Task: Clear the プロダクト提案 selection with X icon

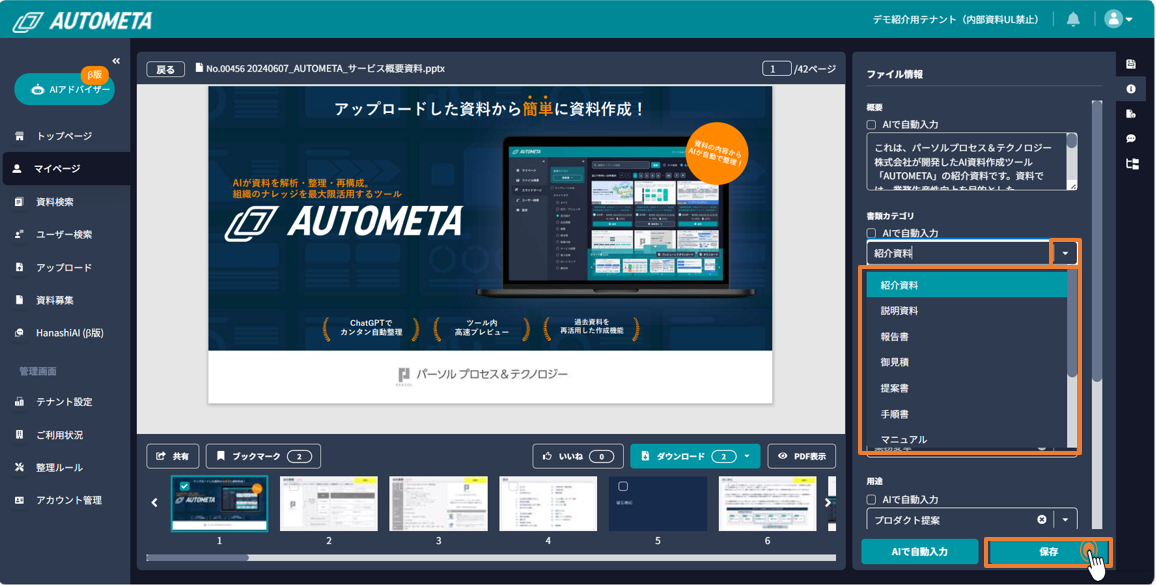Action: (x=1042, y=519)
